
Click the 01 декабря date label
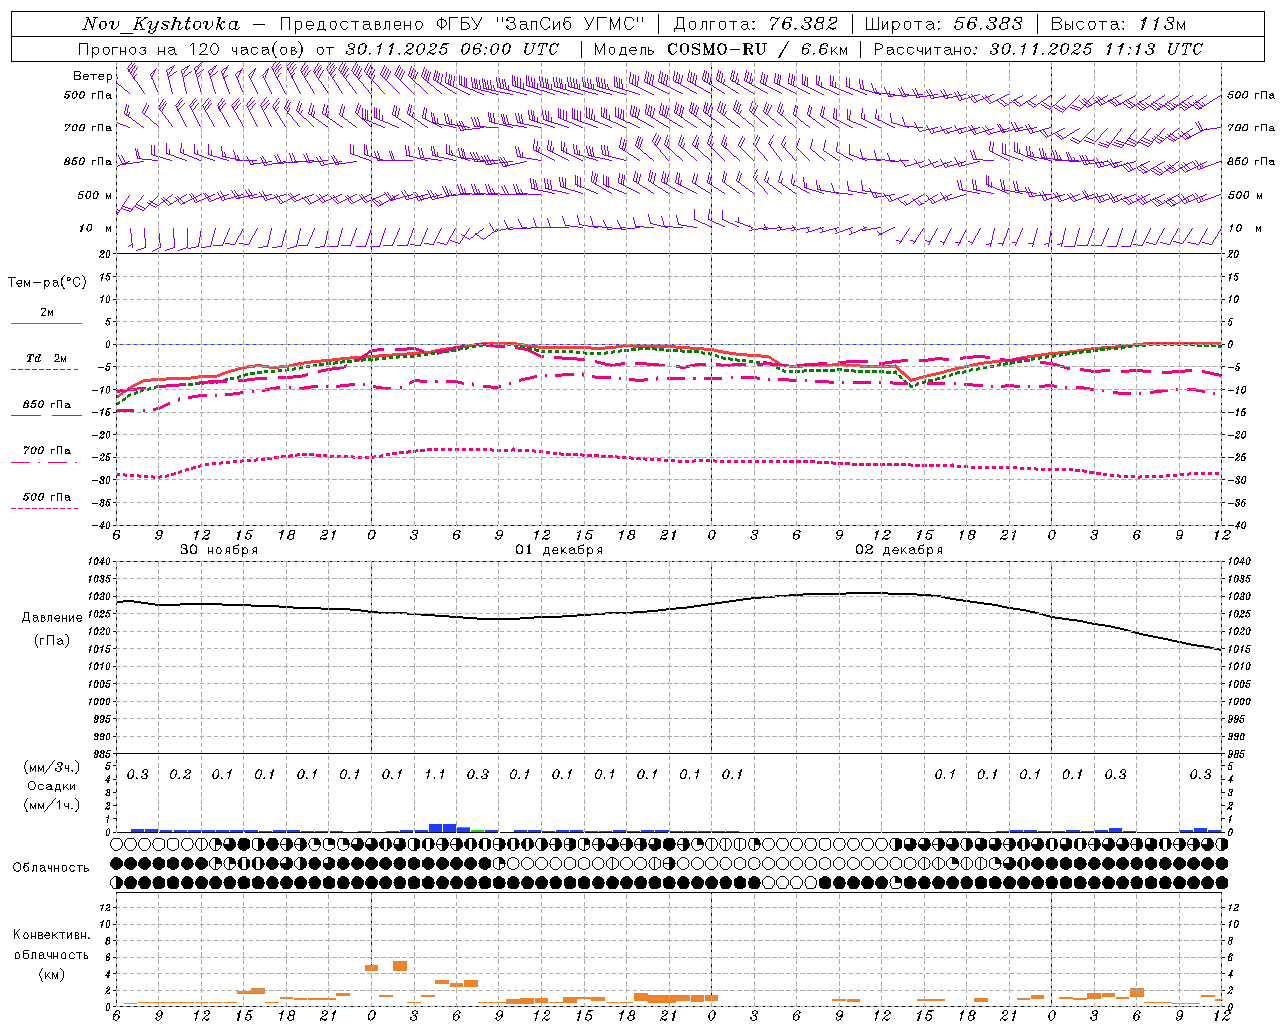click(x=559, y=550)
